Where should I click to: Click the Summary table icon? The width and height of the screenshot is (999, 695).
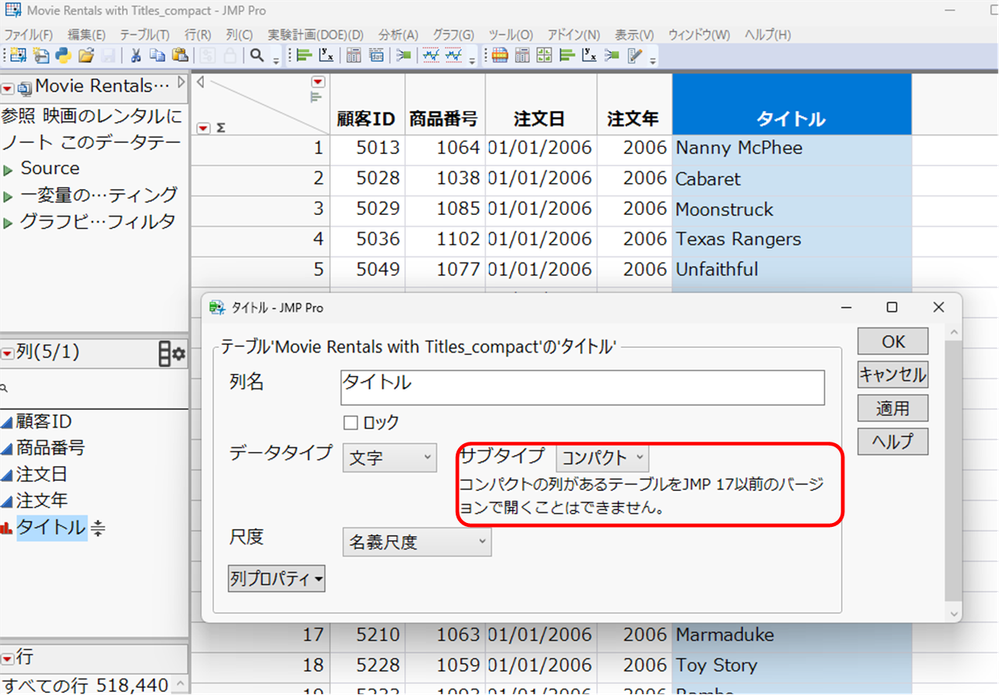click(377, 55)
